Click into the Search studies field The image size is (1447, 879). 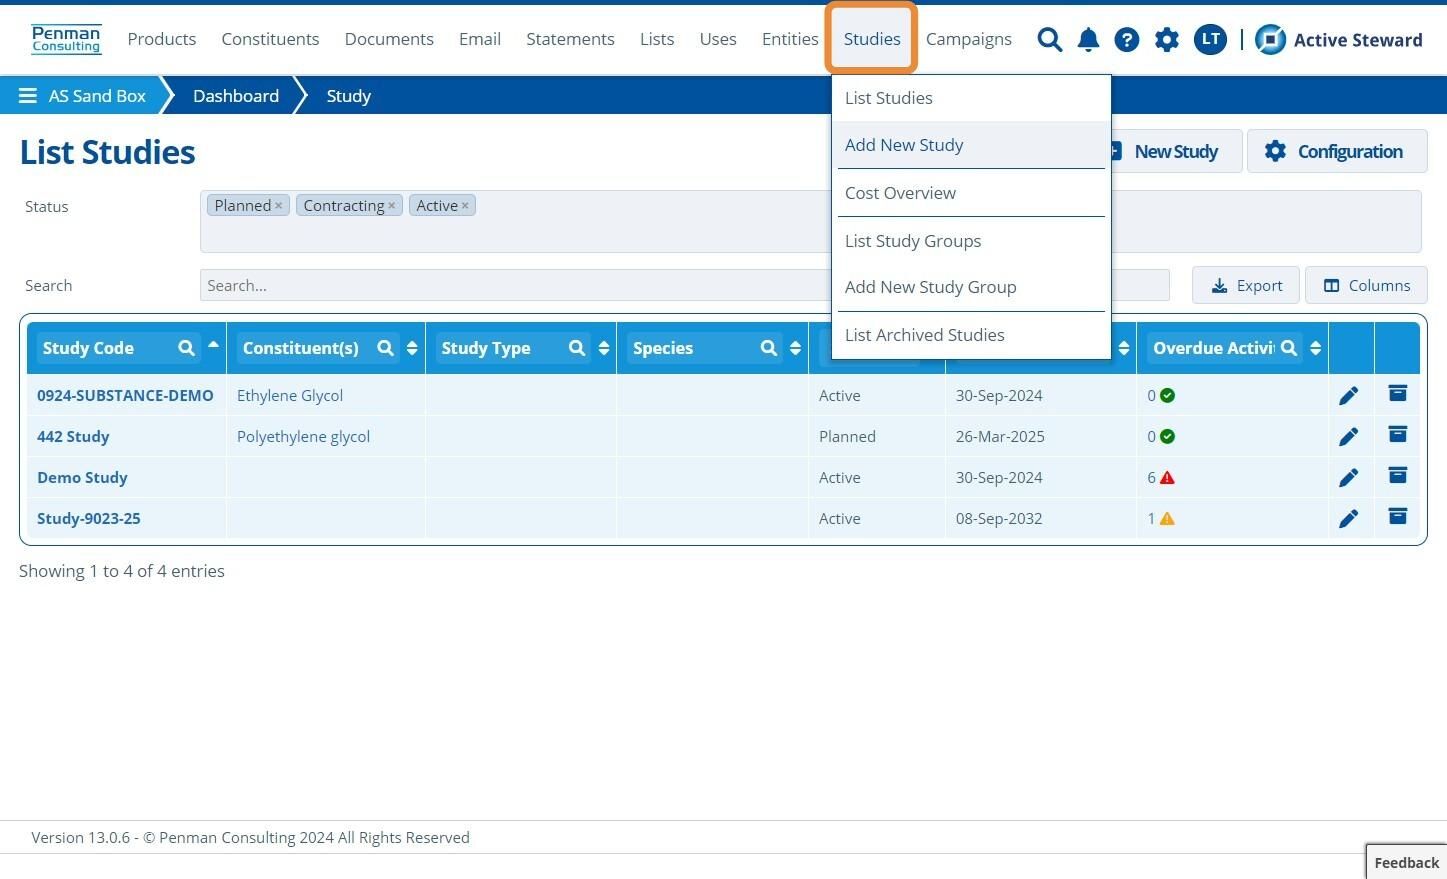coord(515,285)
